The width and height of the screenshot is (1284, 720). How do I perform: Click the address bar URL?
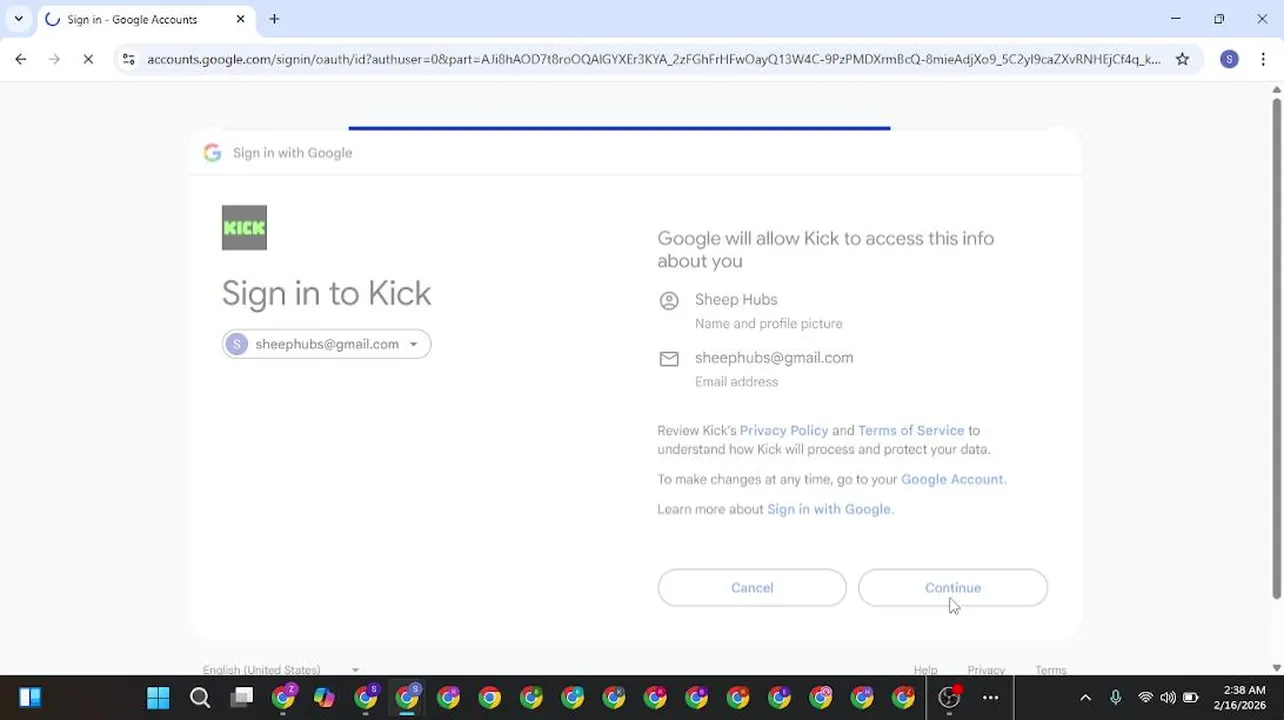pyautogui.click(x=654, y=59)
